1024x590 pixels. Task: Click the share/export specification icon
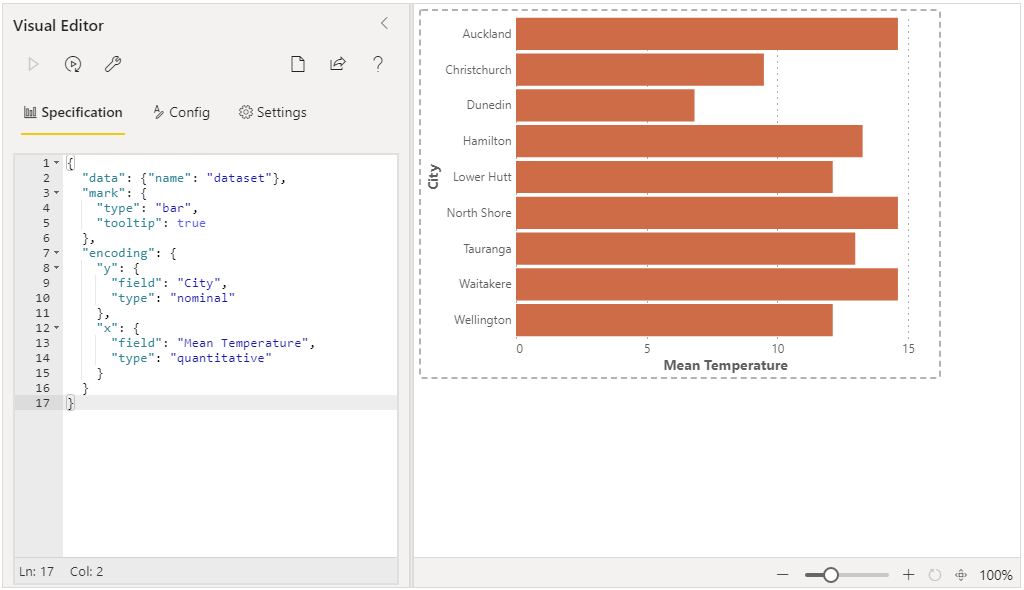338,64
